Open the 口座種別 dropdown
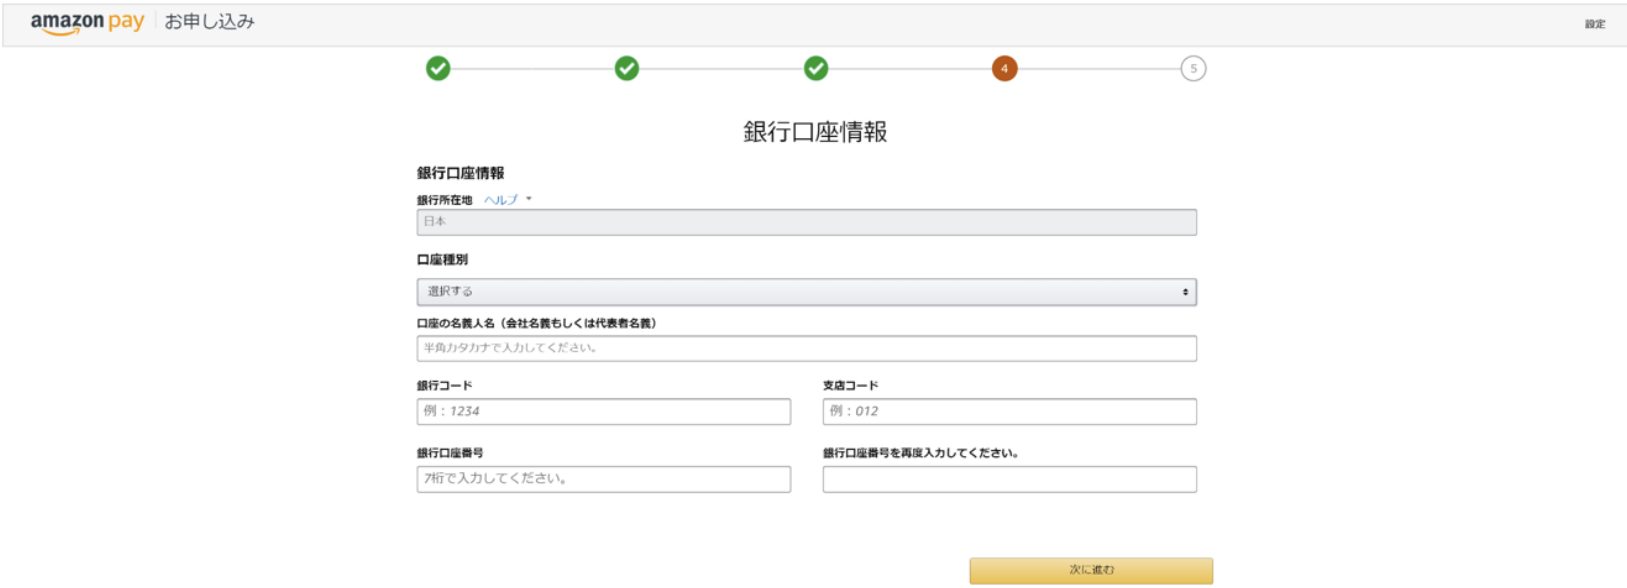Viewport: 1627px width, 588px height. click(807, 292)
